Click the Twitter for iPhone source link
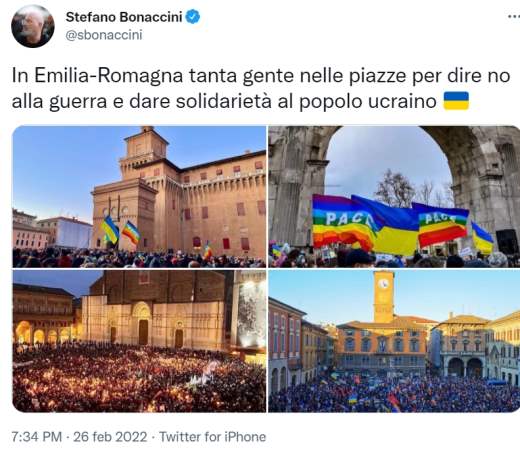520x454 pixels. (212, 437)
